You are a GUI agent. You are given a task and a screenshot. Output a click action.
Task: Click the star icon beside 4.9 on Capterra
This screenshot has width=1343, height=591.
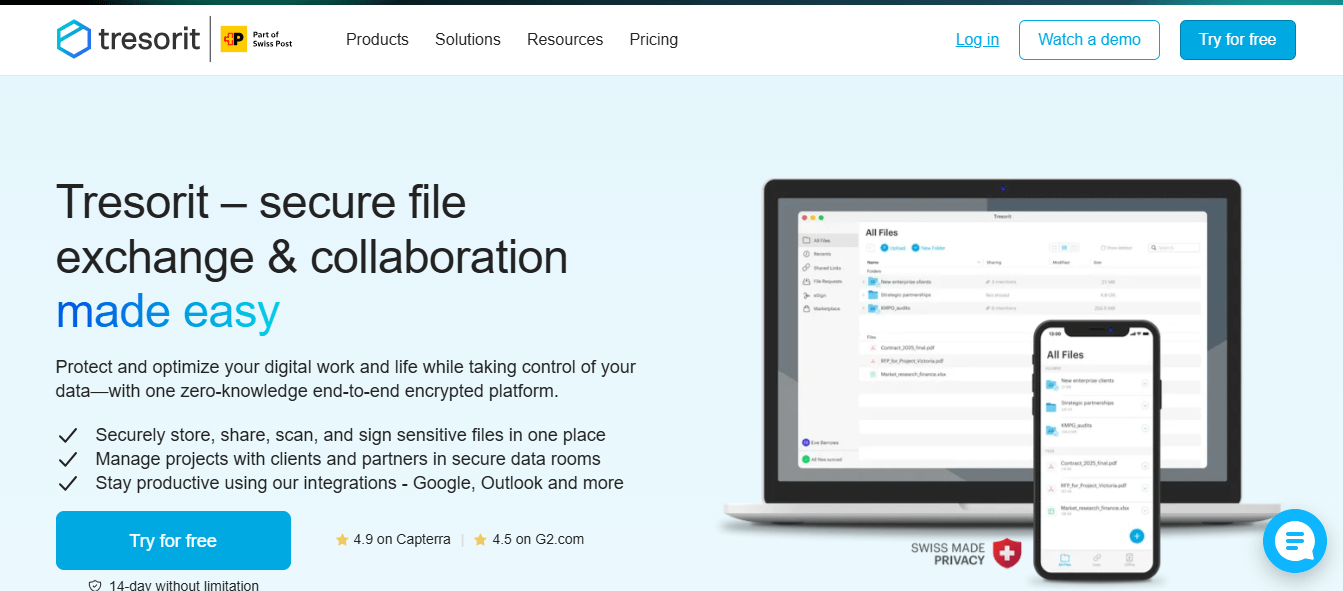pos(342,540)
